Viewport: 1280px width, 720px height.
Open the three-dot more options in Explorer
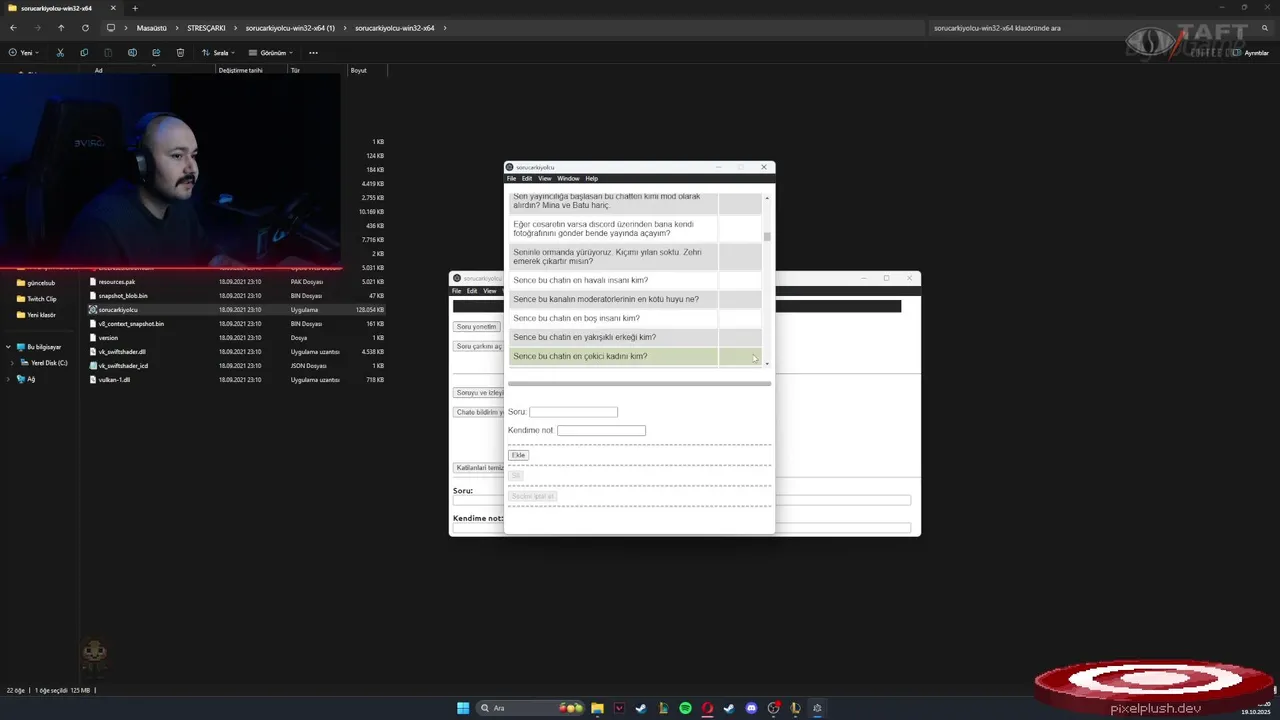pos(313,53)
